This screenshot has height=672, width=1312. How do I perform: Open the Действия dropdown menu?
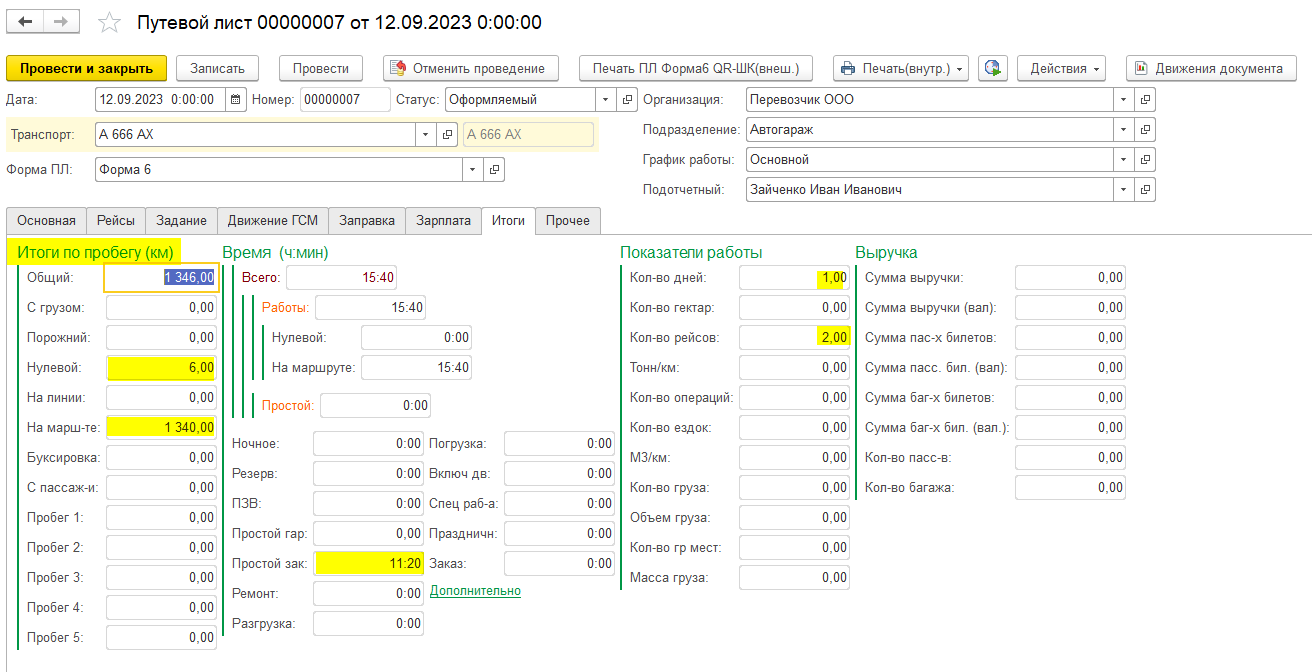point(1061,68)
